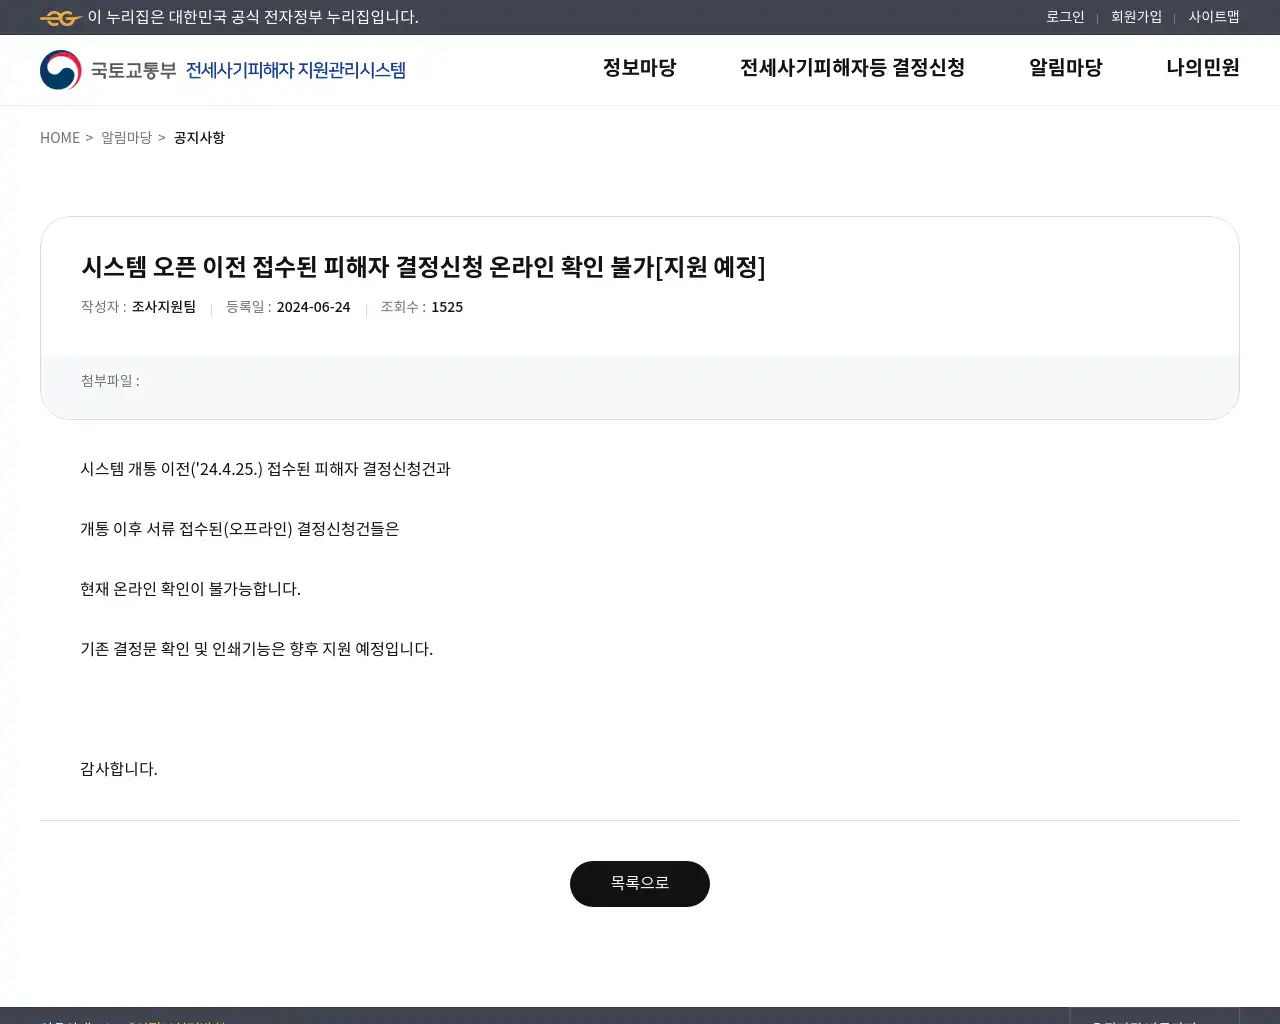The height and width of the screenshot is (1024, 1280).
Task: Click the closing text 감사합니다
Action: point(119,769)
